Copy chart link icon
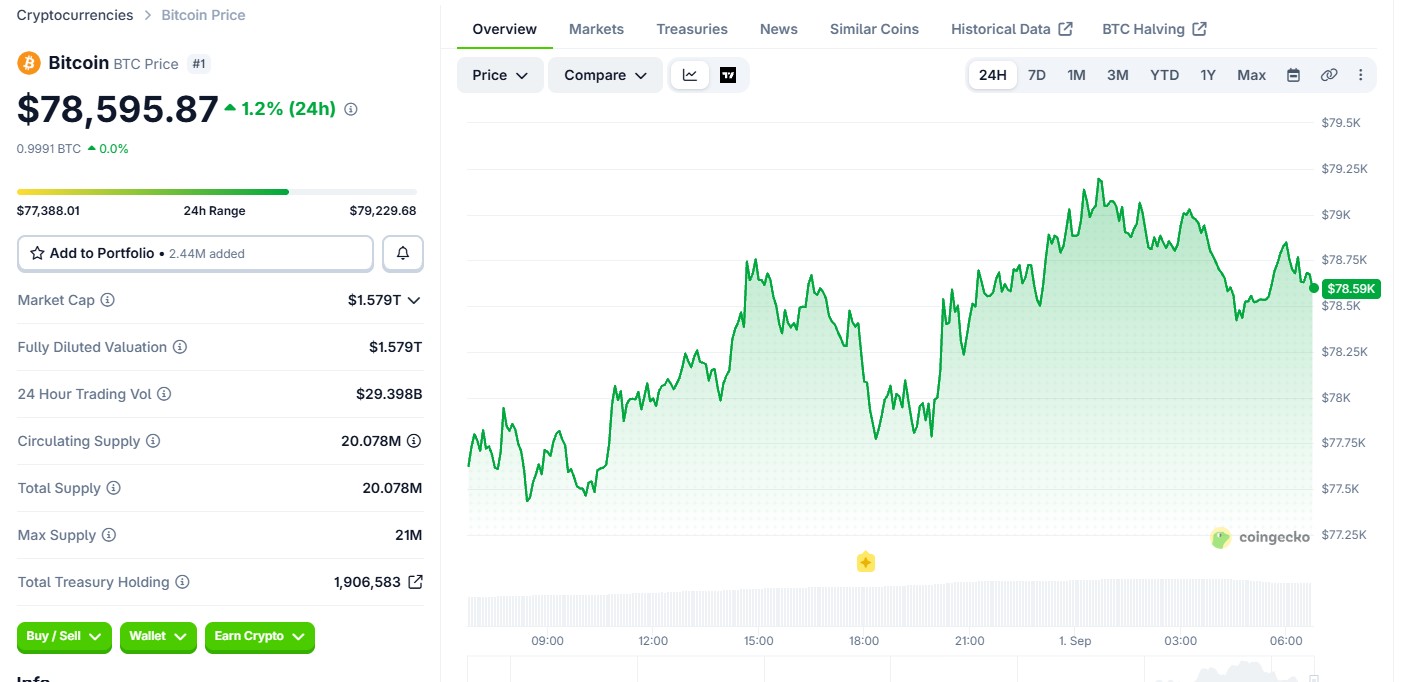This screenshot has width=1404, height=682. 1329,75
